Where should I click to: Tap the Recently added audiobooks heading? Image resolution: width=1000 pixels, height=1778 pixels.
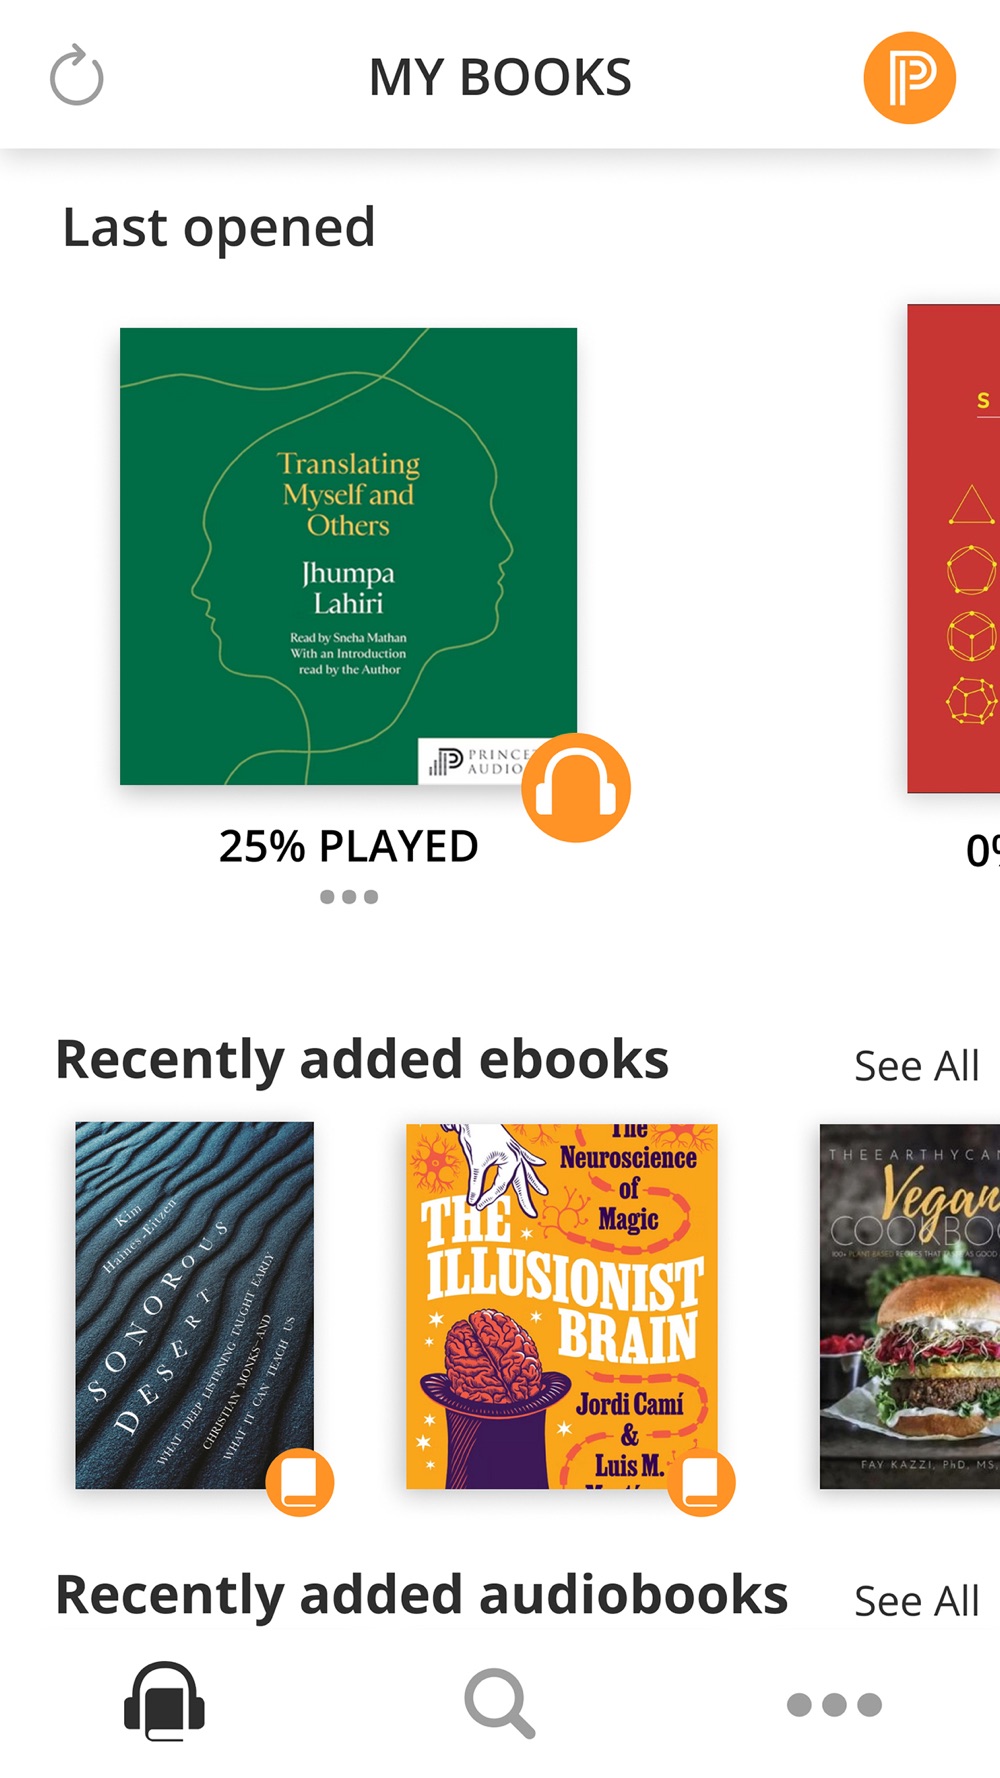(422, 1595)
